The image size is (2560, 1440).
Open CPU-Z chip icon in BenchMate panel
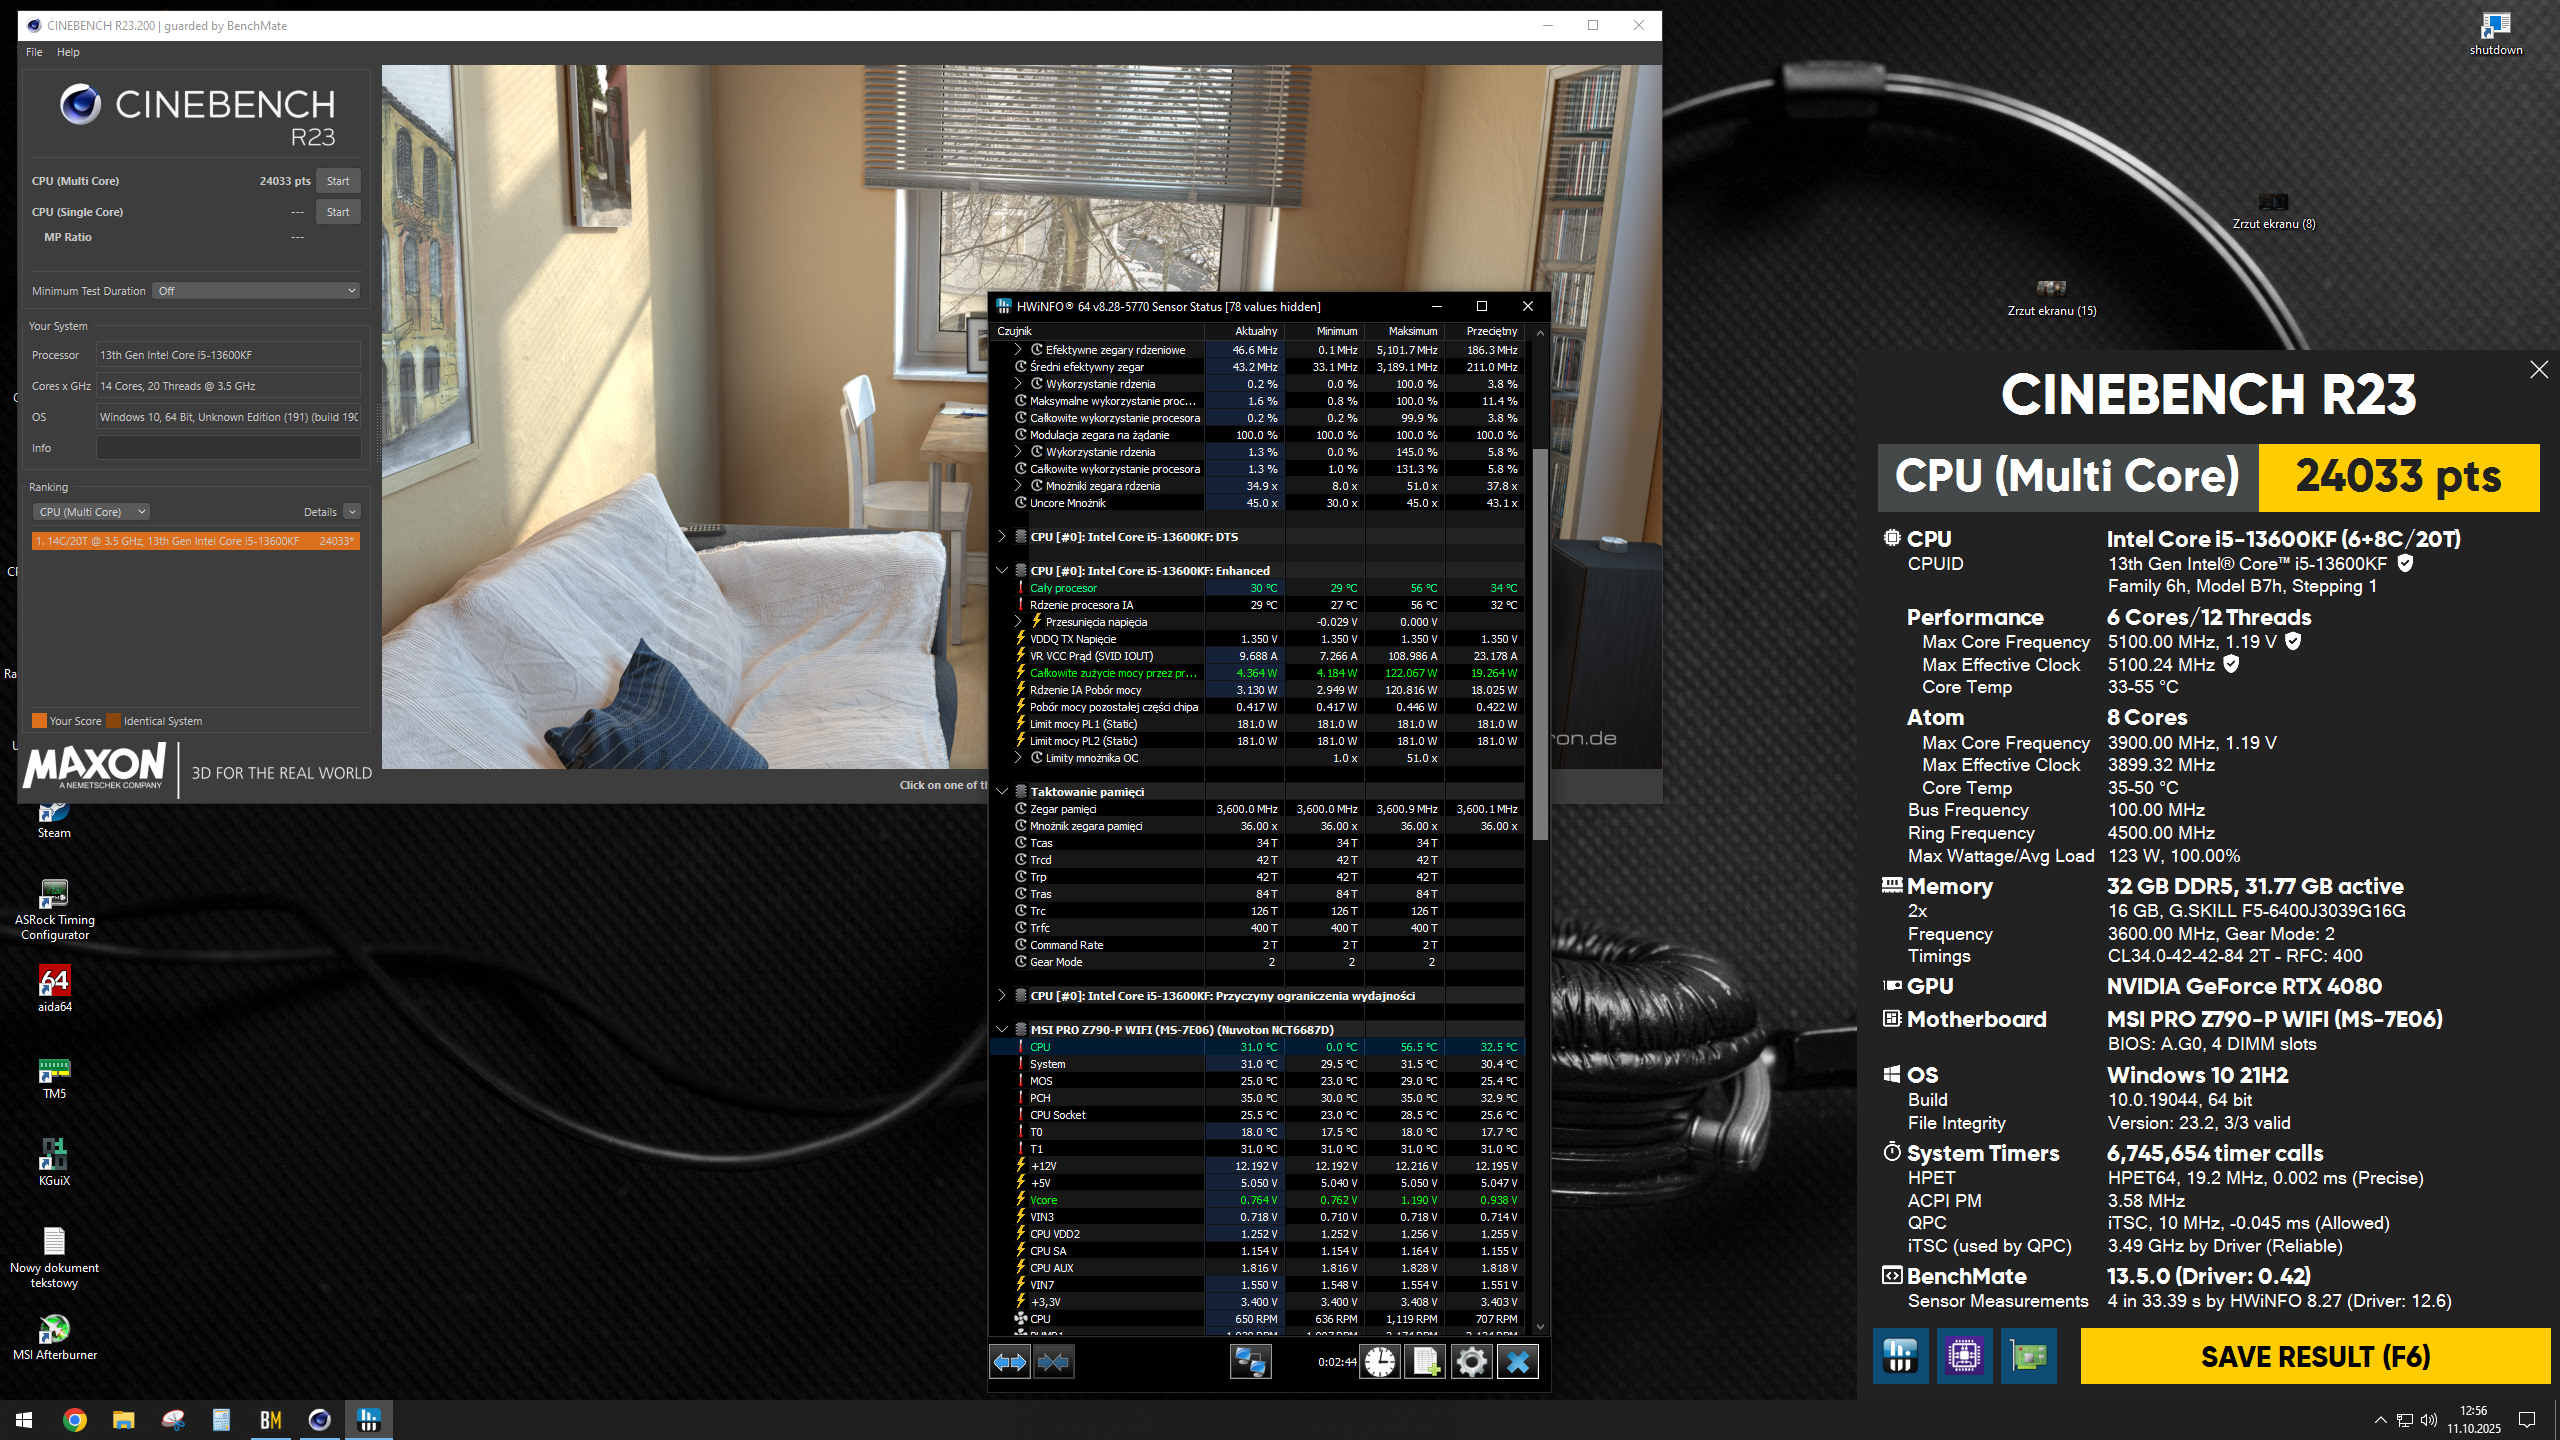coord(1964,1356)
